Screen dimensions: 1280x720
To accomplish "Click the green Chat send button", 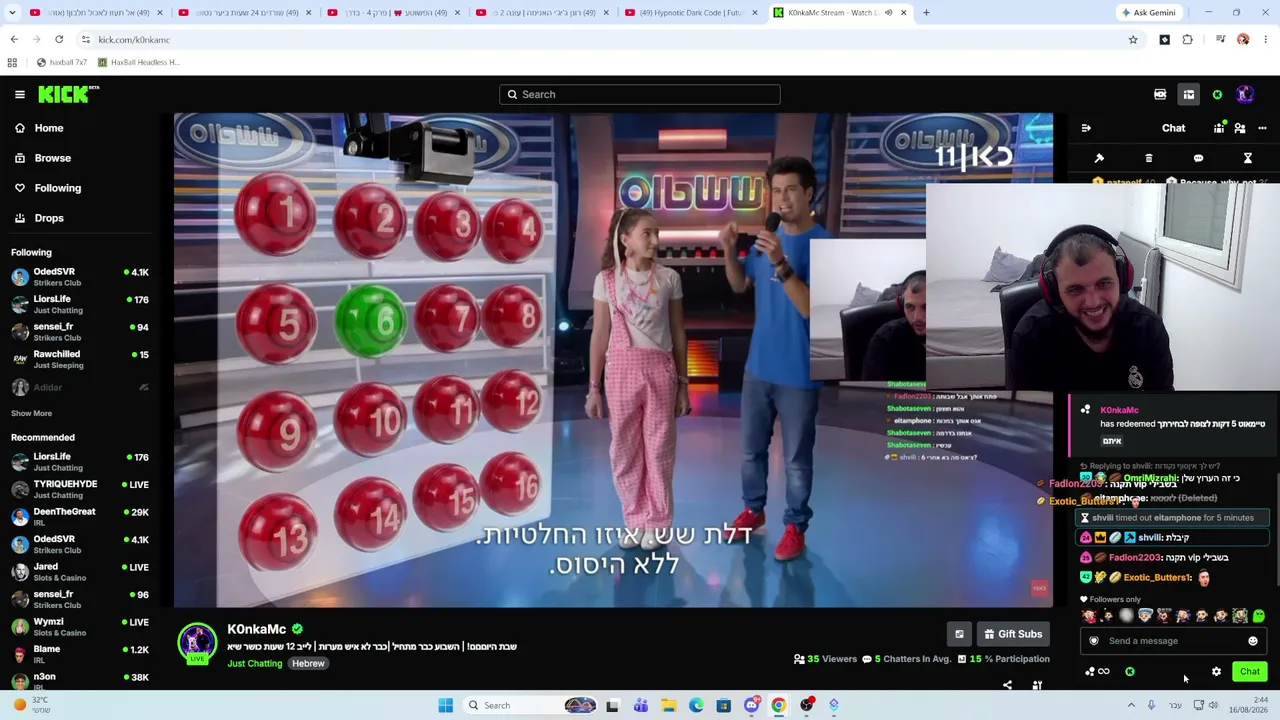I will pyautogui.click(x=1250, y=672).
